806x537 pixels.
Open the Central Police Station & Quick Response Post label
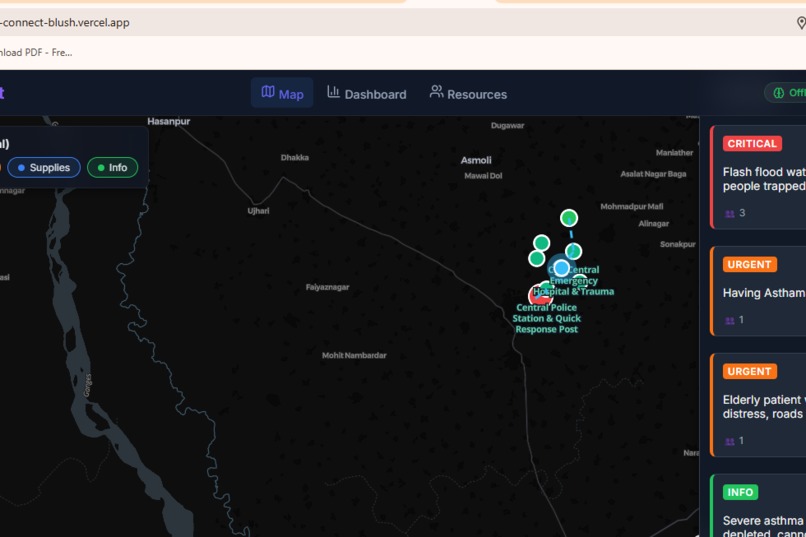[x=546, y=318]
